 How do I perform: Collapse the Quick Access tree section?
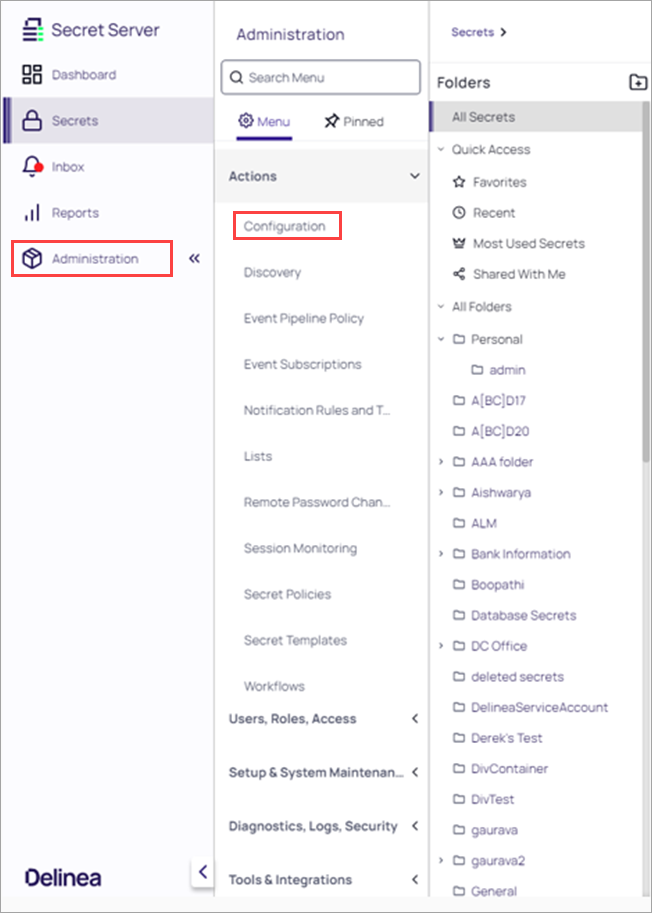click(441, 150)
